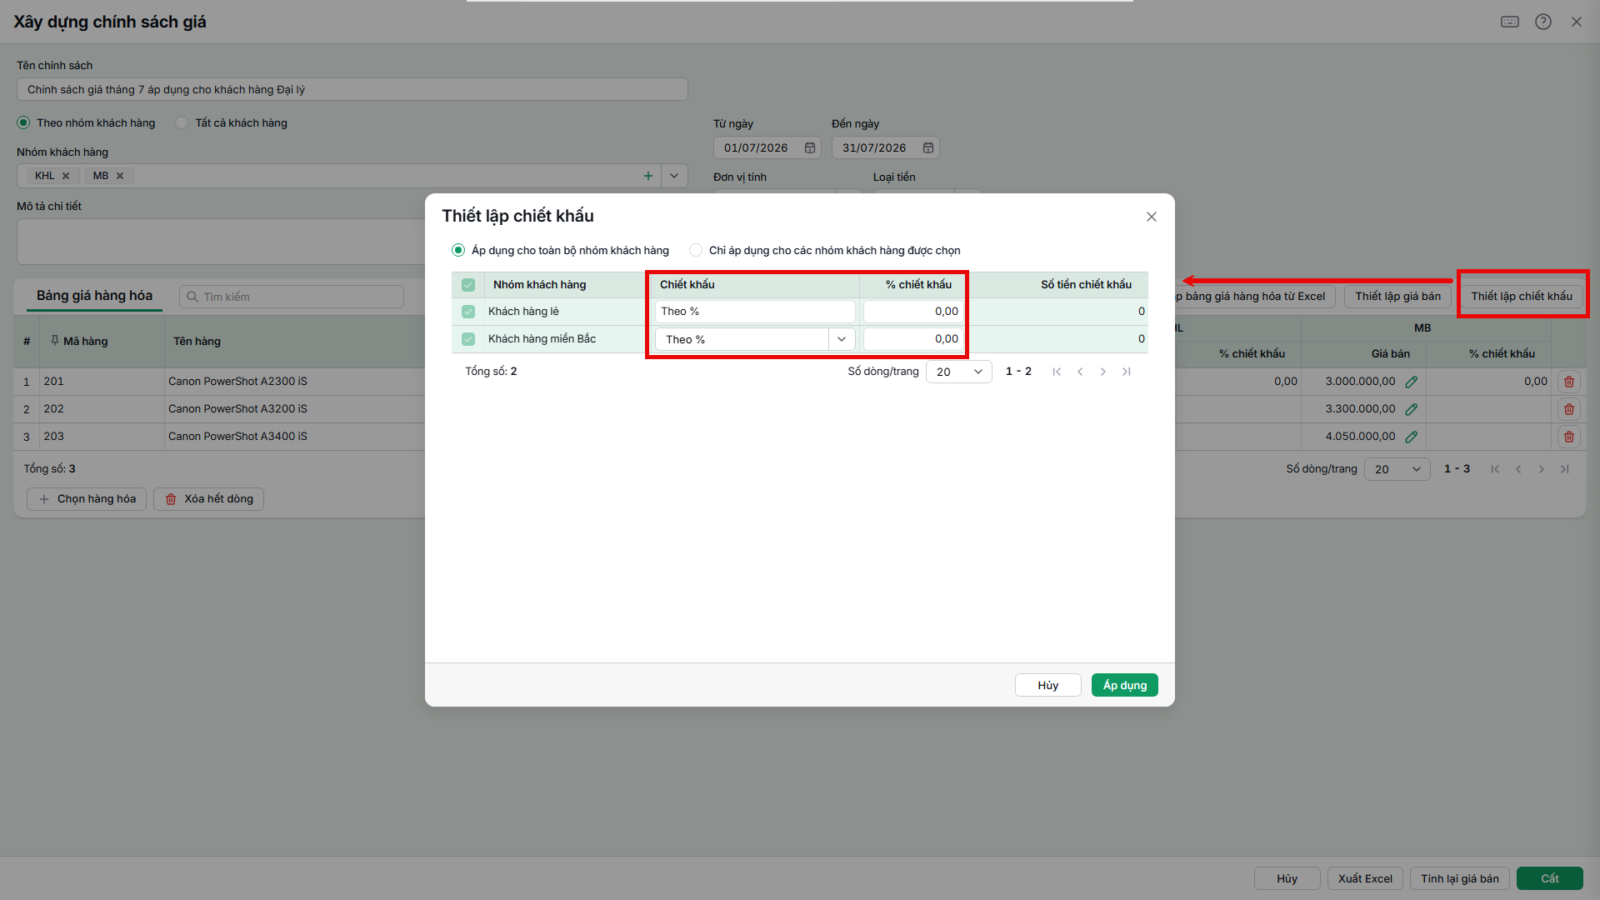Image resolution: width=1600 pixels, height=900 pixels.
Task: Click Hủy button in discount dialog
Action: pyautogui.click(x=1048, y=685)
